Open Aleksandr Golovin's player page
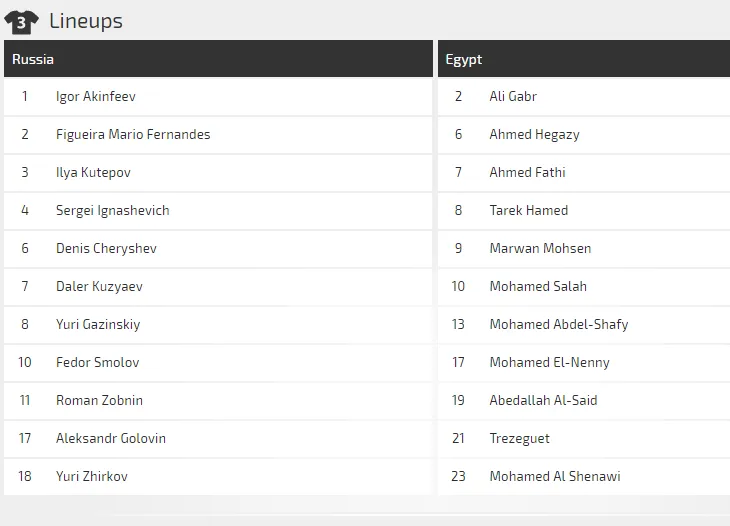Image resolution: width=730 pixels, height=526 pixels. [x=111, y=438]
